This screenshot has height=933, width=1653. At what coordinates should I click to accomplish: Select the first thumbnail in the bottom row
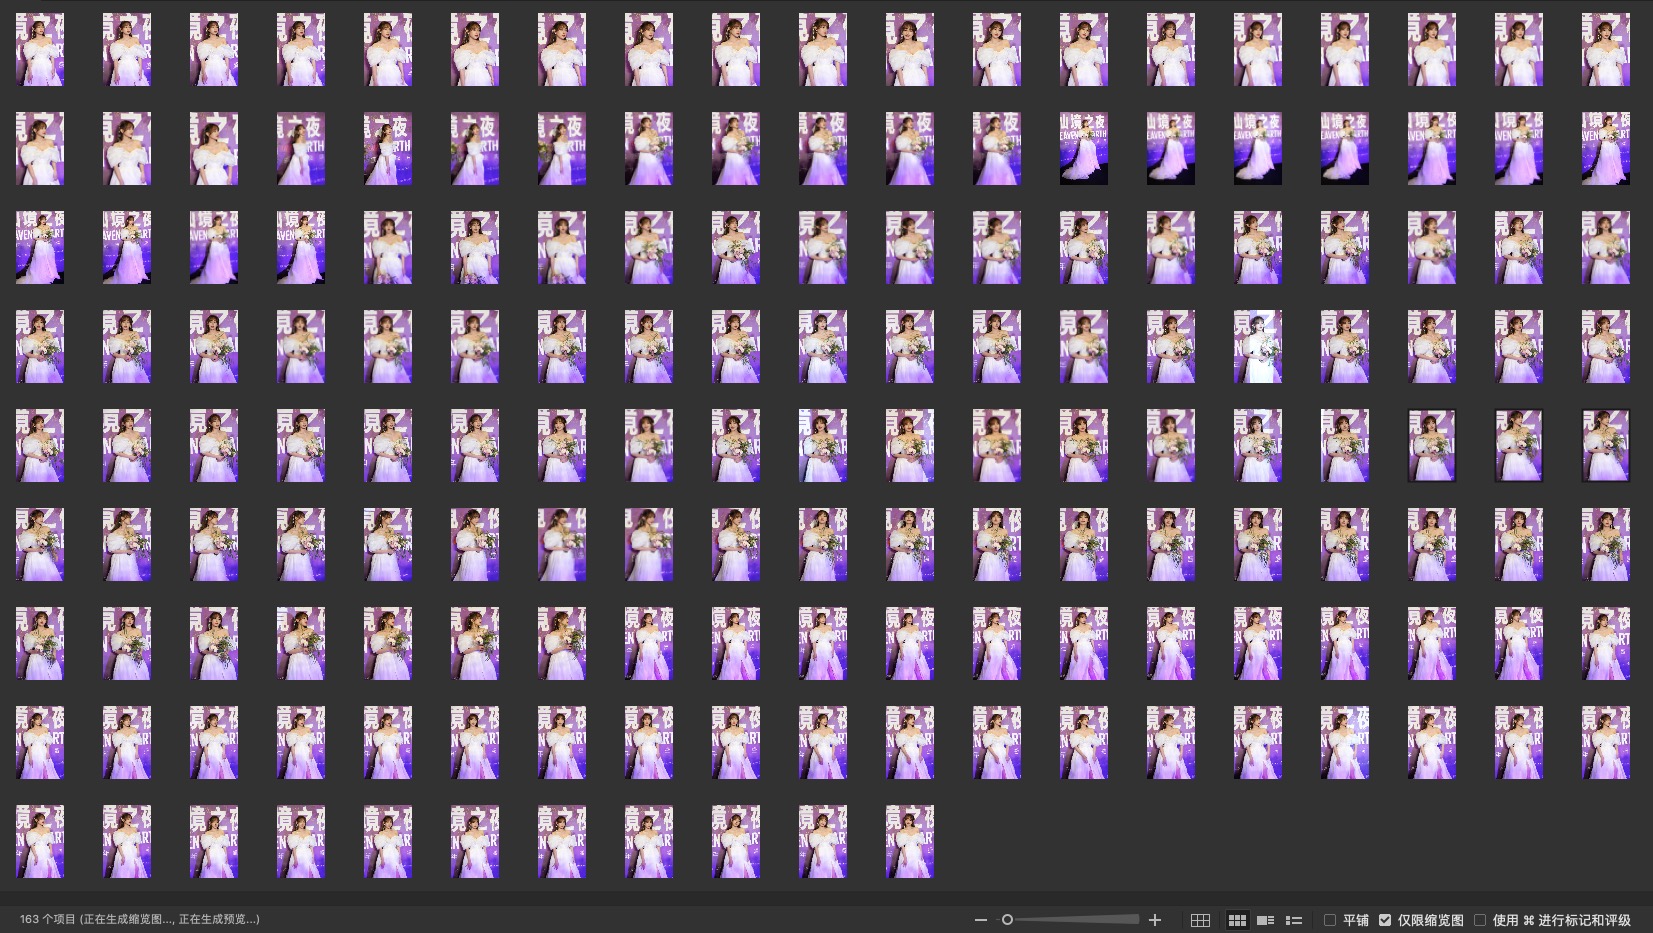40,841
